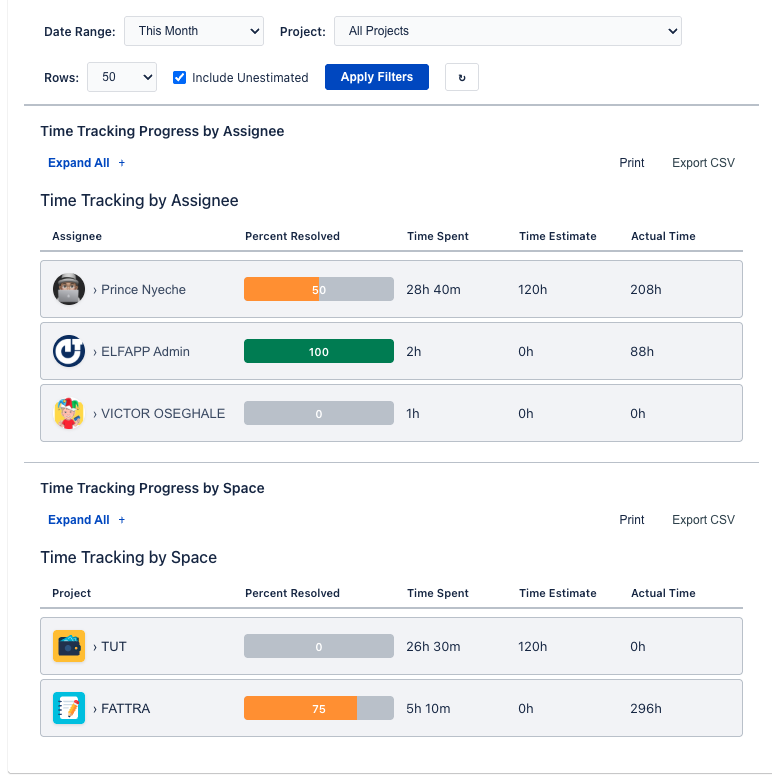Click the Time Tracking by Space heading
The image size is (772, 778).
[x=129, y=557]
